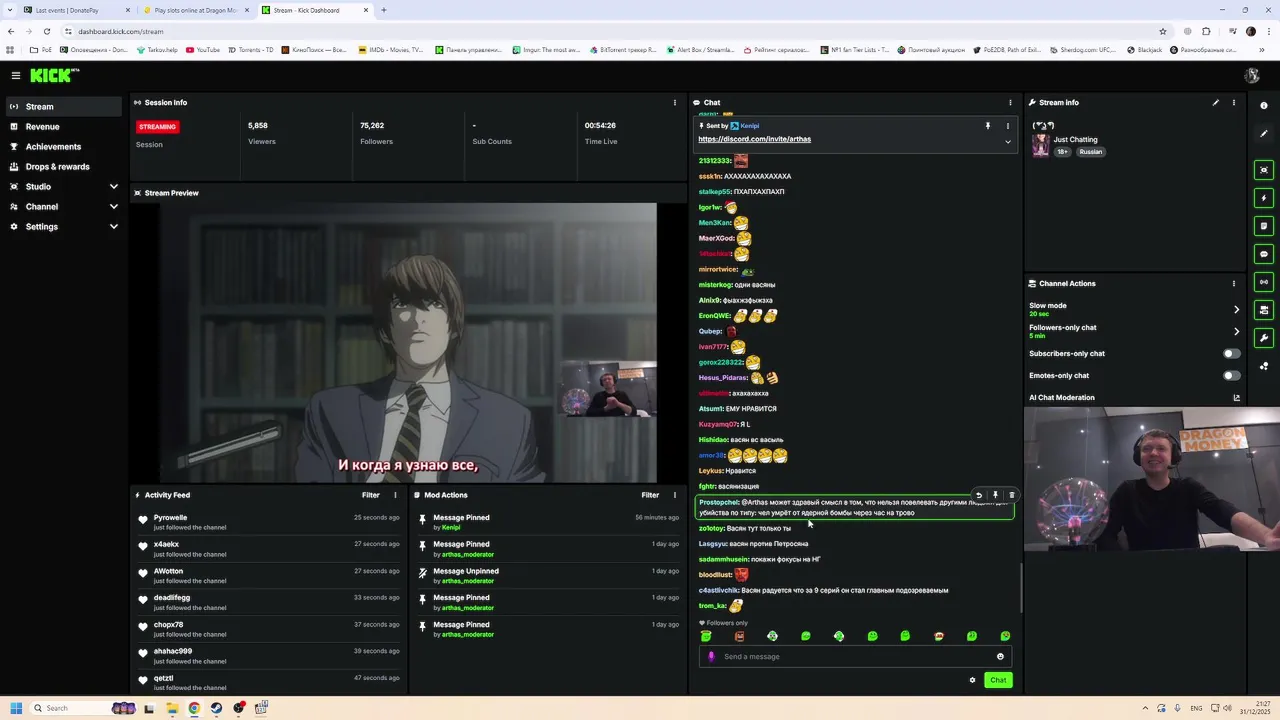
Task: Open user avatar in top right corner
Action: click(x=1251, y=76)
